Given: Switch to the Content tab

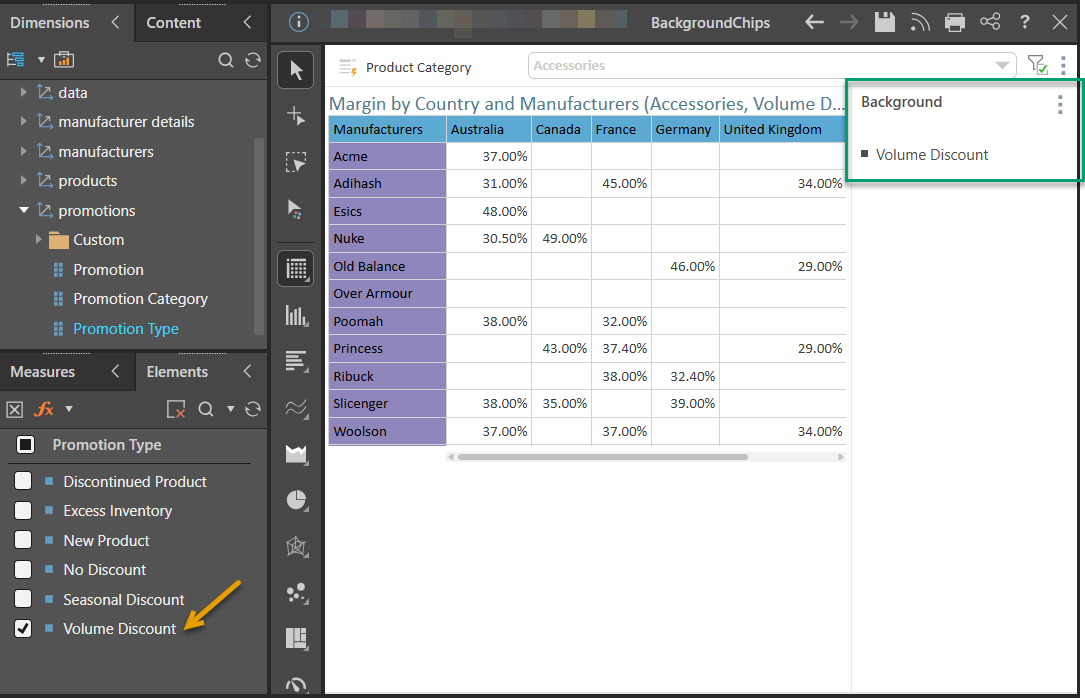Looking at the screenshot, I should tap(174, 22).
